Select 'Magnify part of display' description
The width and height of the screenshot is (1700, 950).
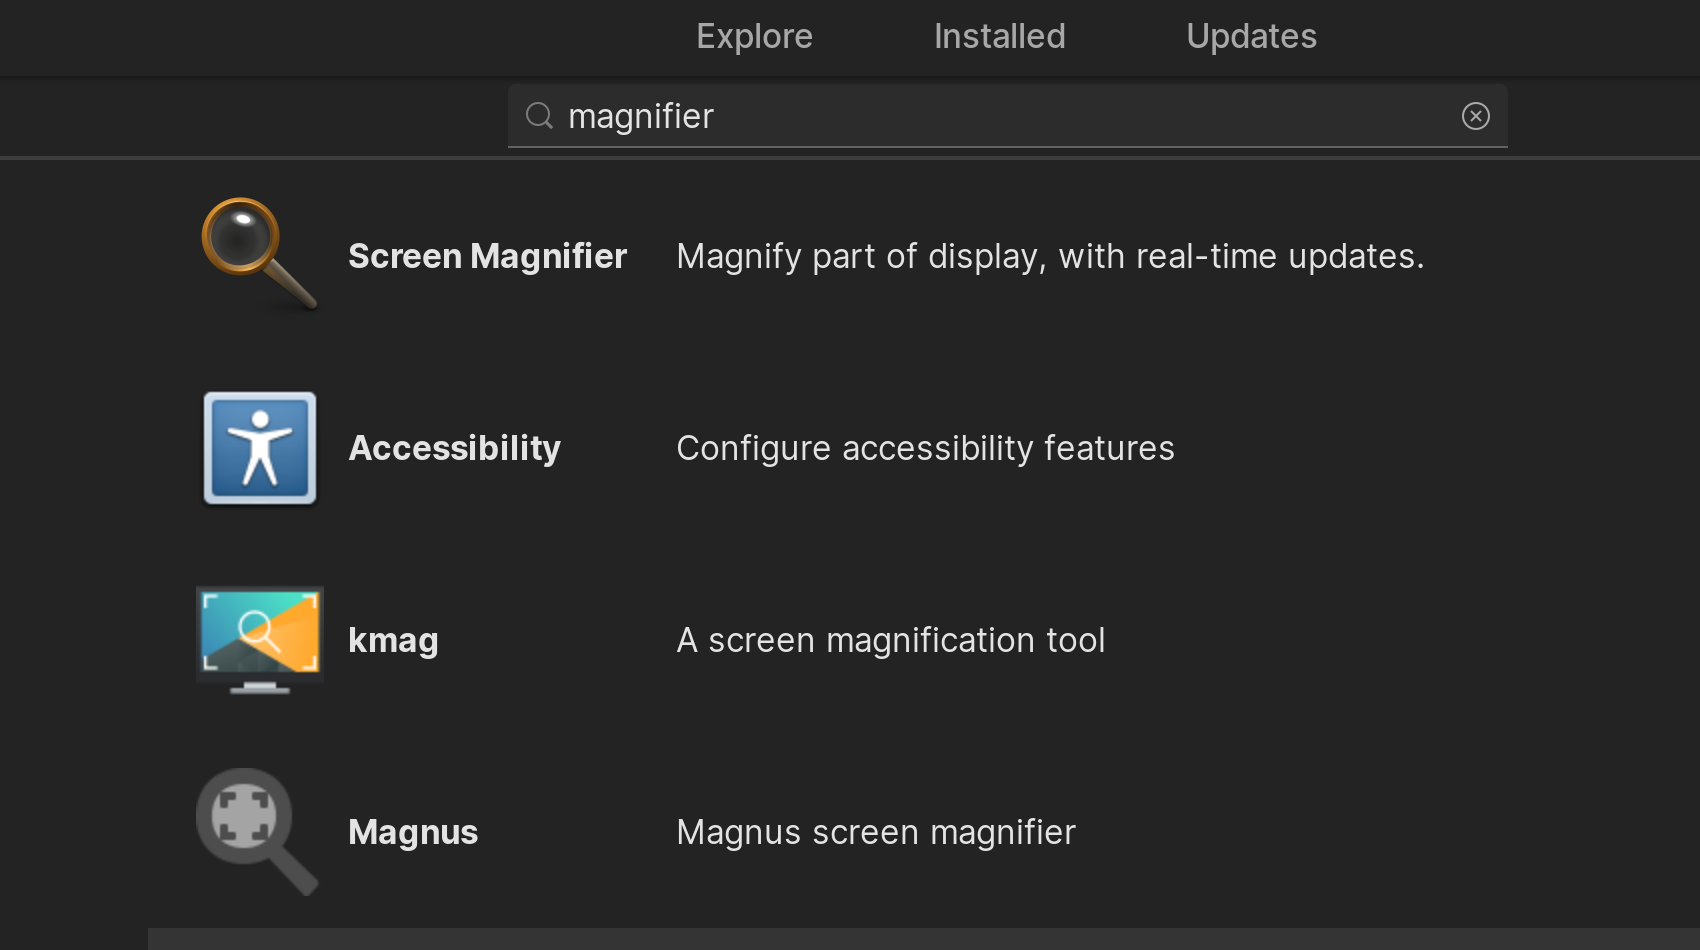pyautogui.click(x=1051, y=256)
